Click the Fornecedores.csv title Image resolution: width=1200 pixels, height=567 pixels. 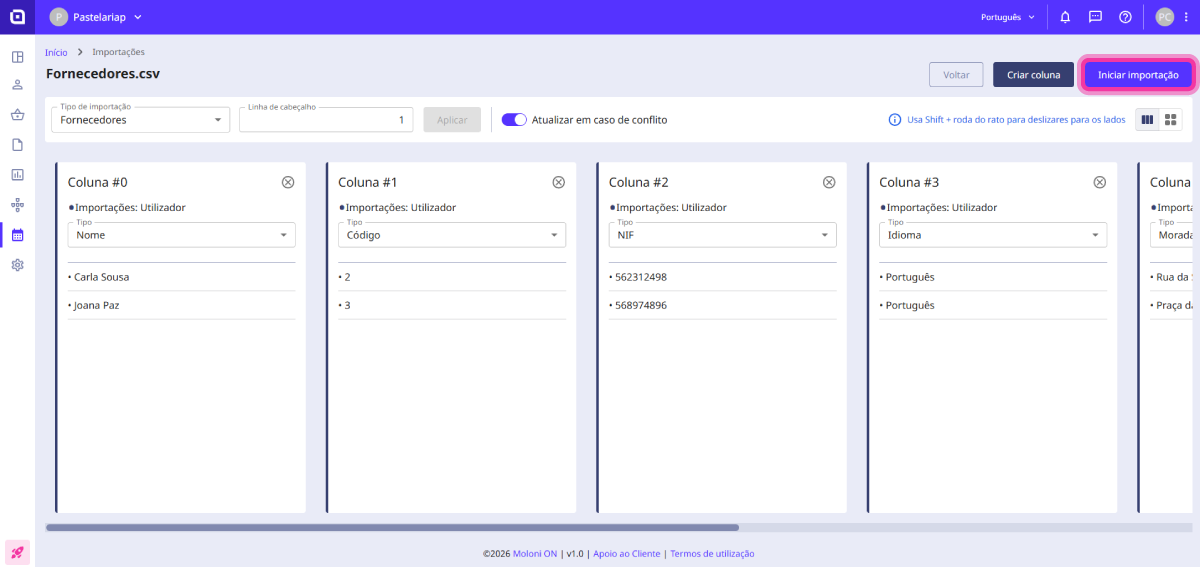coord(103,73)
